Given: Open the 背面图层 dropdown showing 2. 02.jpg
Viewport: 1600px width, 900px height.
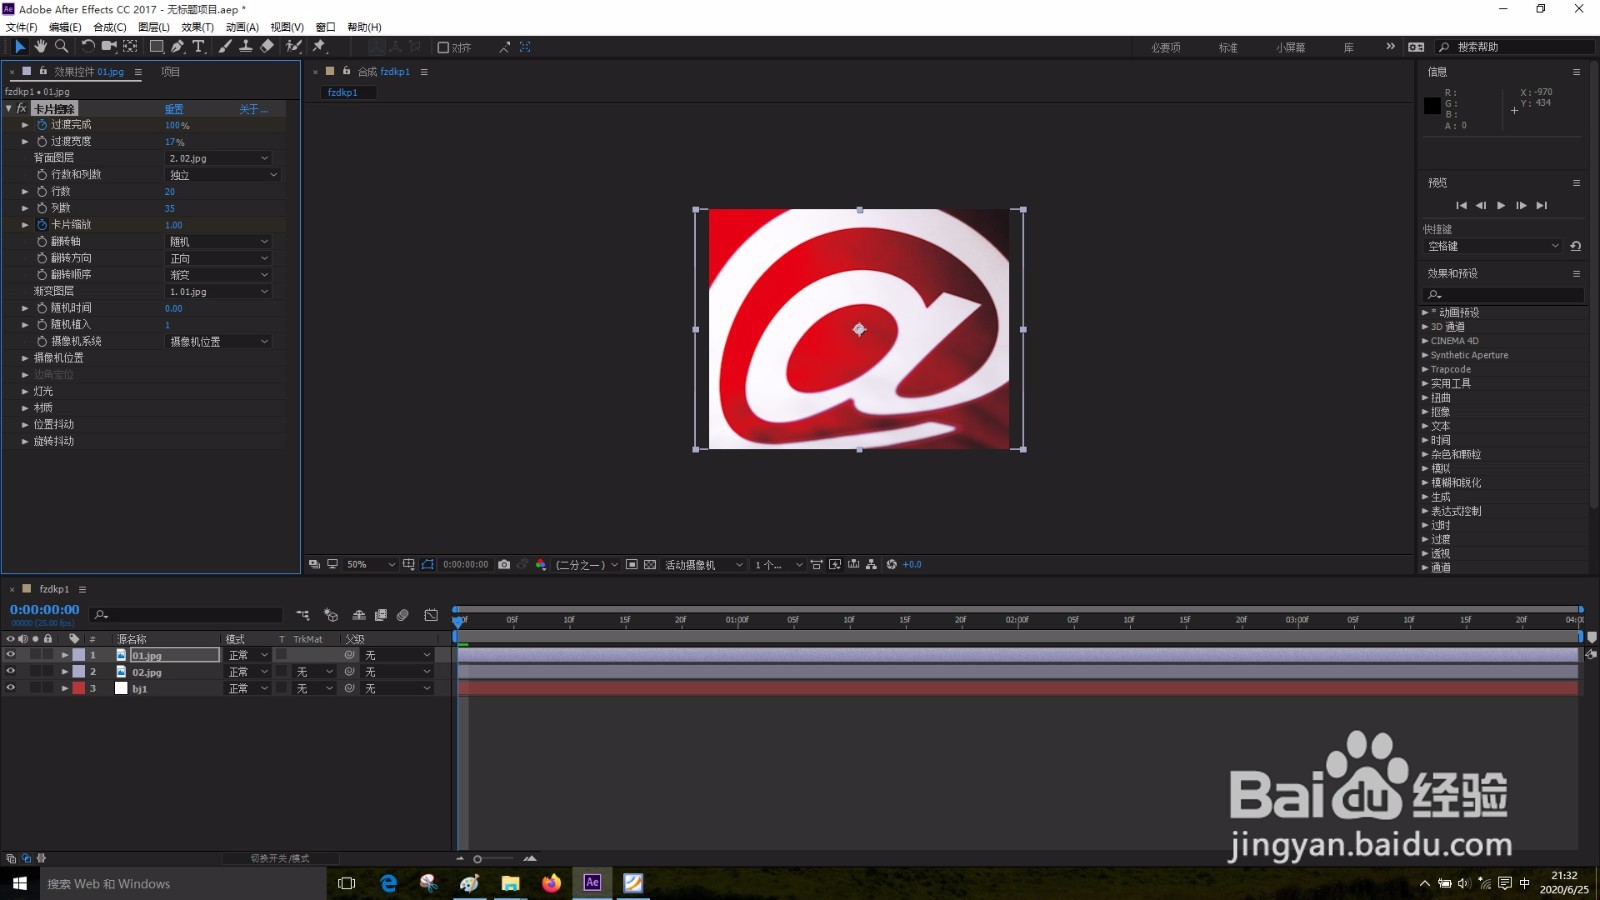Looking at the screenshot, I should pos(218,158).
